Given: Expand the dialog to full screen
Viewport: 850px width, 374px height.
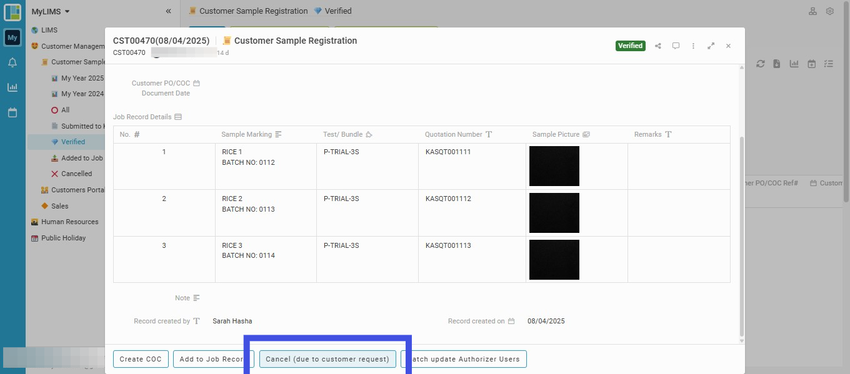Looking at the screenshot, I should (x=711, y=46).
